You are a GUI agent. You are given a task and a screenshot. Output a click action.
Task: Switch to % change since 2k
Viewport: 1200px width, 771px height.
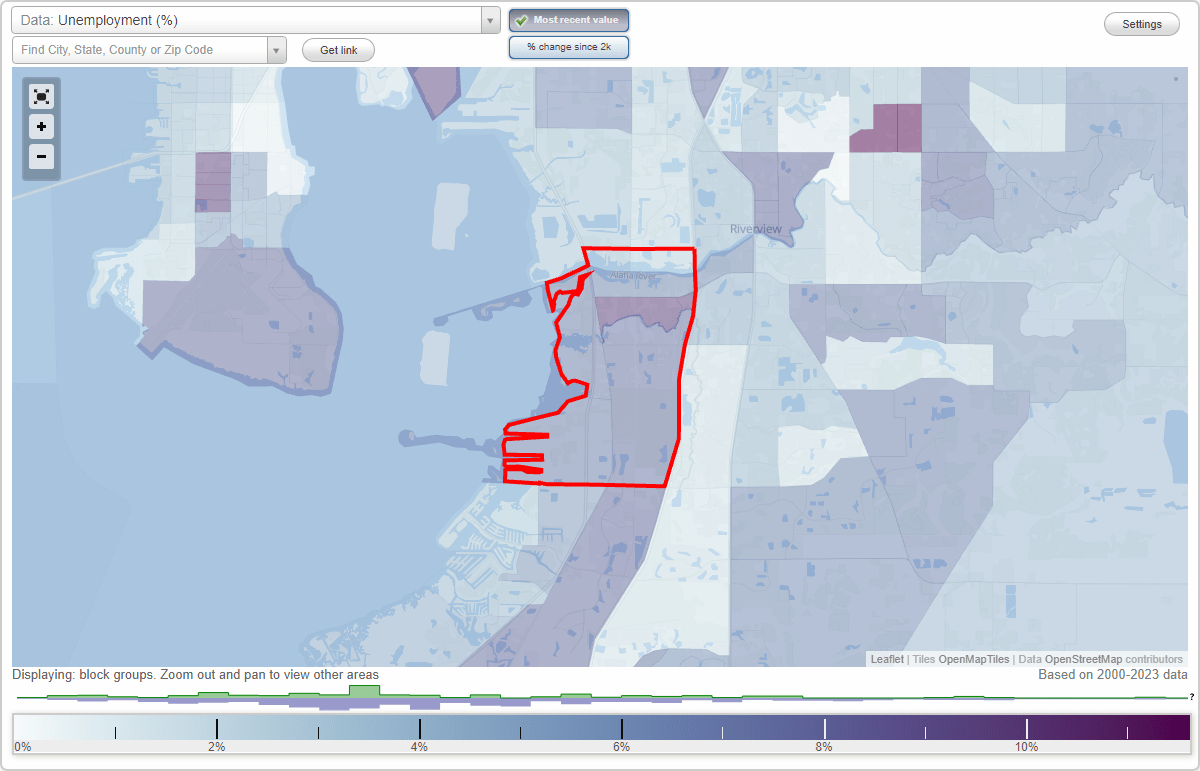569,47
